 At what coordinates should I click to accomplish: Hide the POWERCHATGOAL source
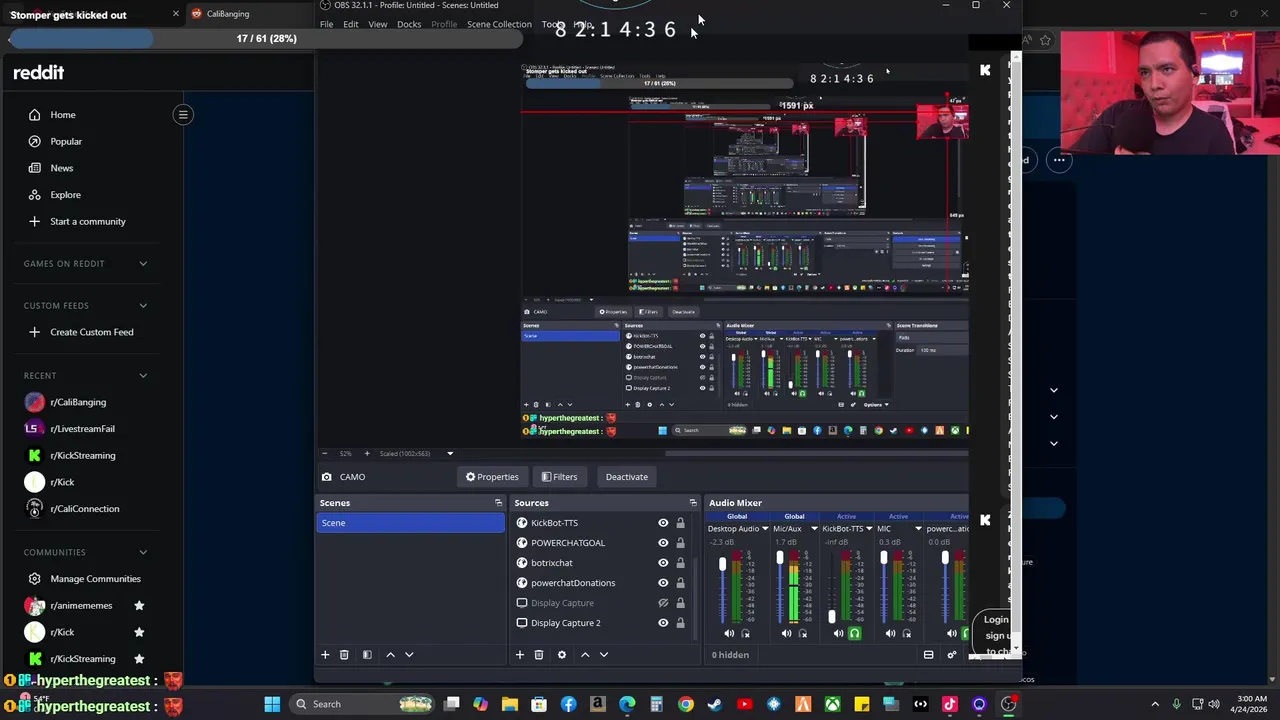[x=663, y=543]
